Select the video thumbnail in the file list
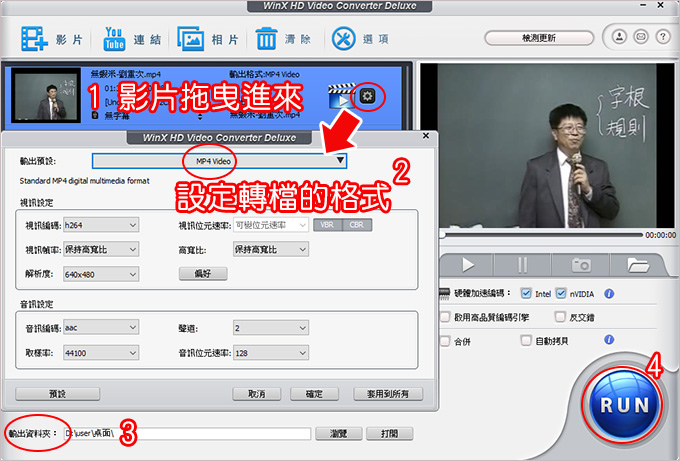The image size is (680, 461). pyautogui.click(x=46, y=95)
